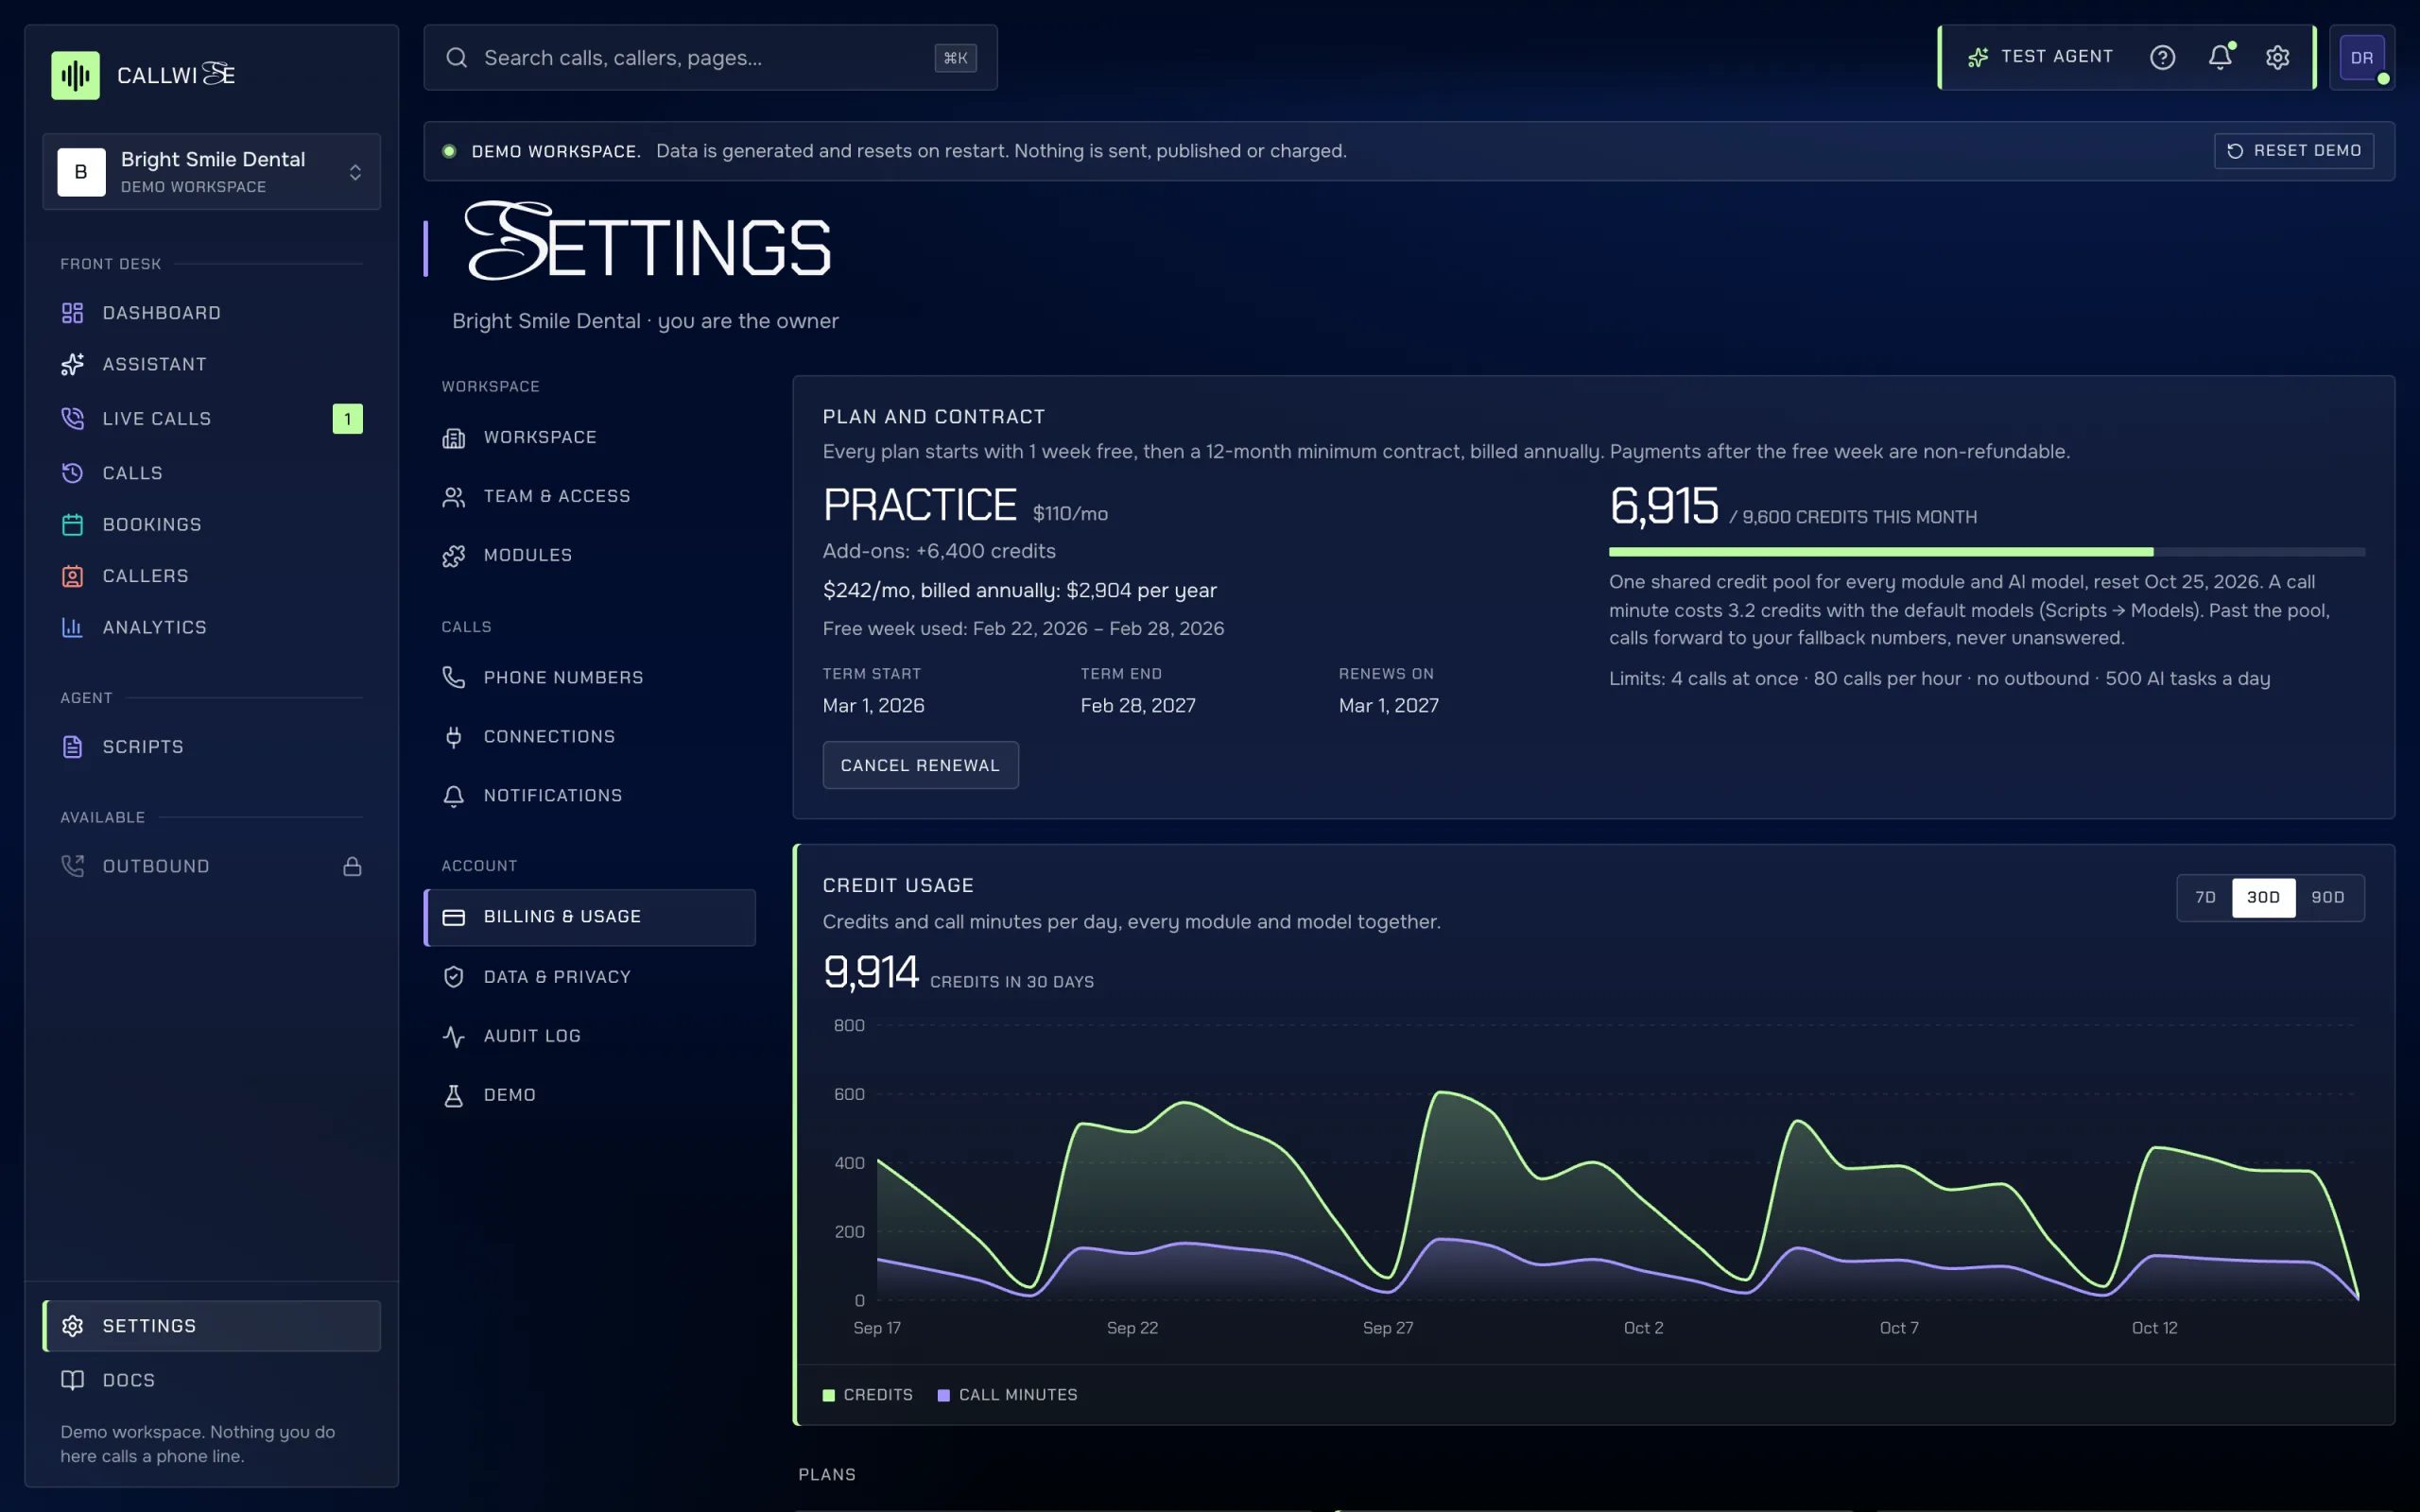Open the DR user avatar
The image size is (2420, 1512).
2362,57
